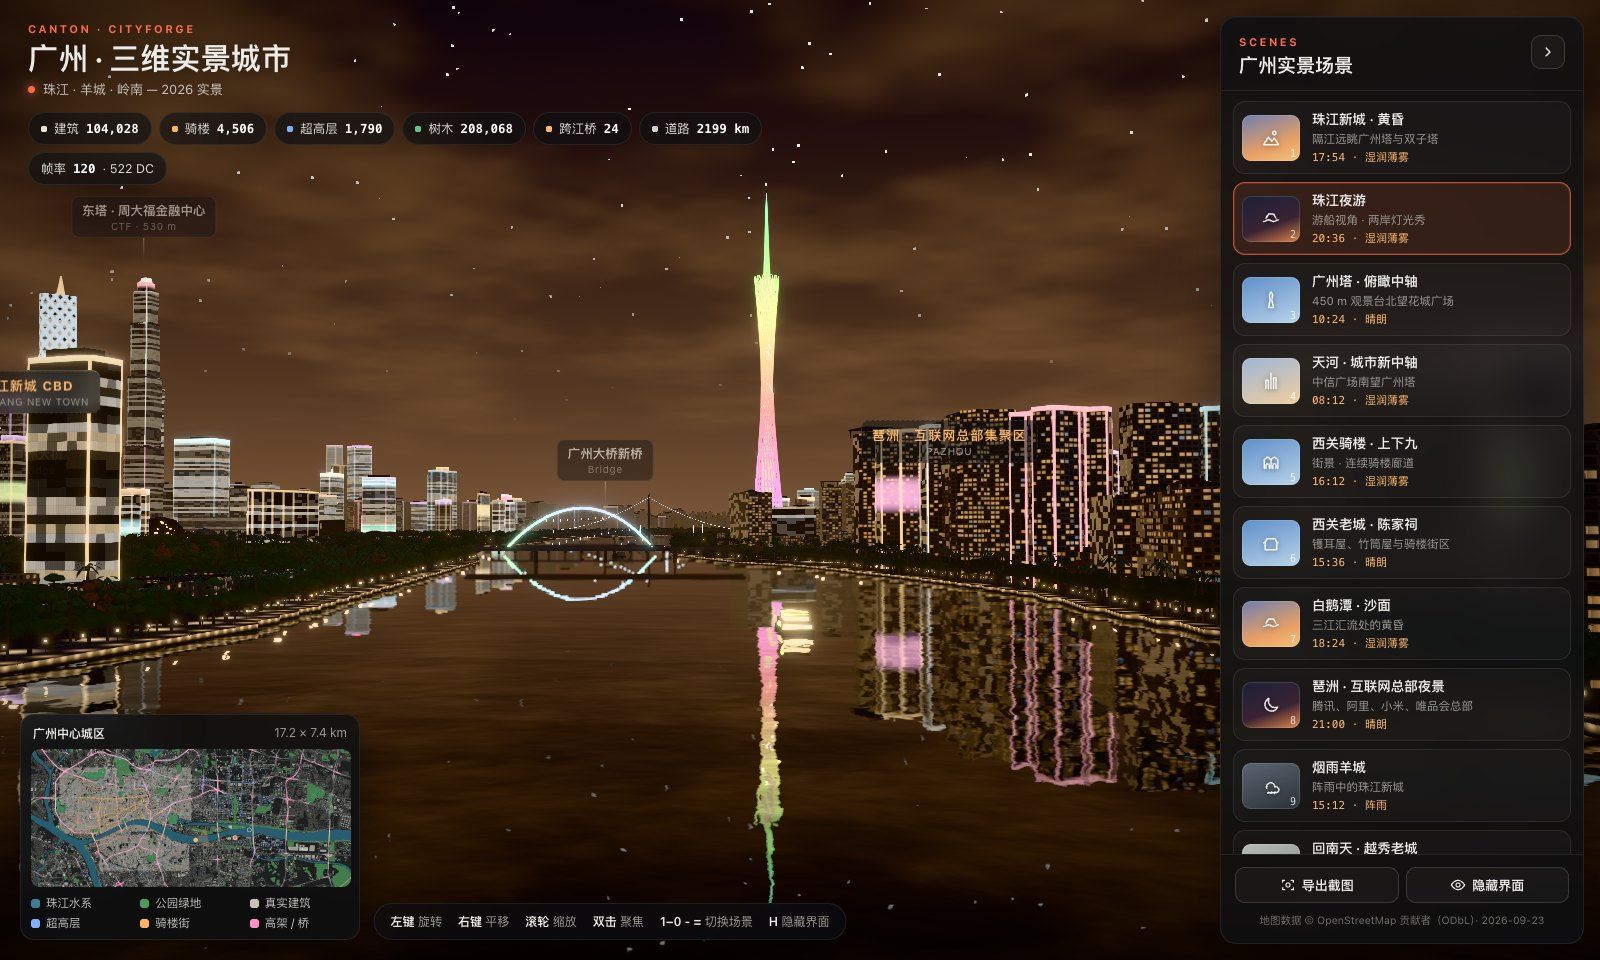
Task: Click the 东塔 · 周大福金融中心 landmark label
Action: [143, 216]
